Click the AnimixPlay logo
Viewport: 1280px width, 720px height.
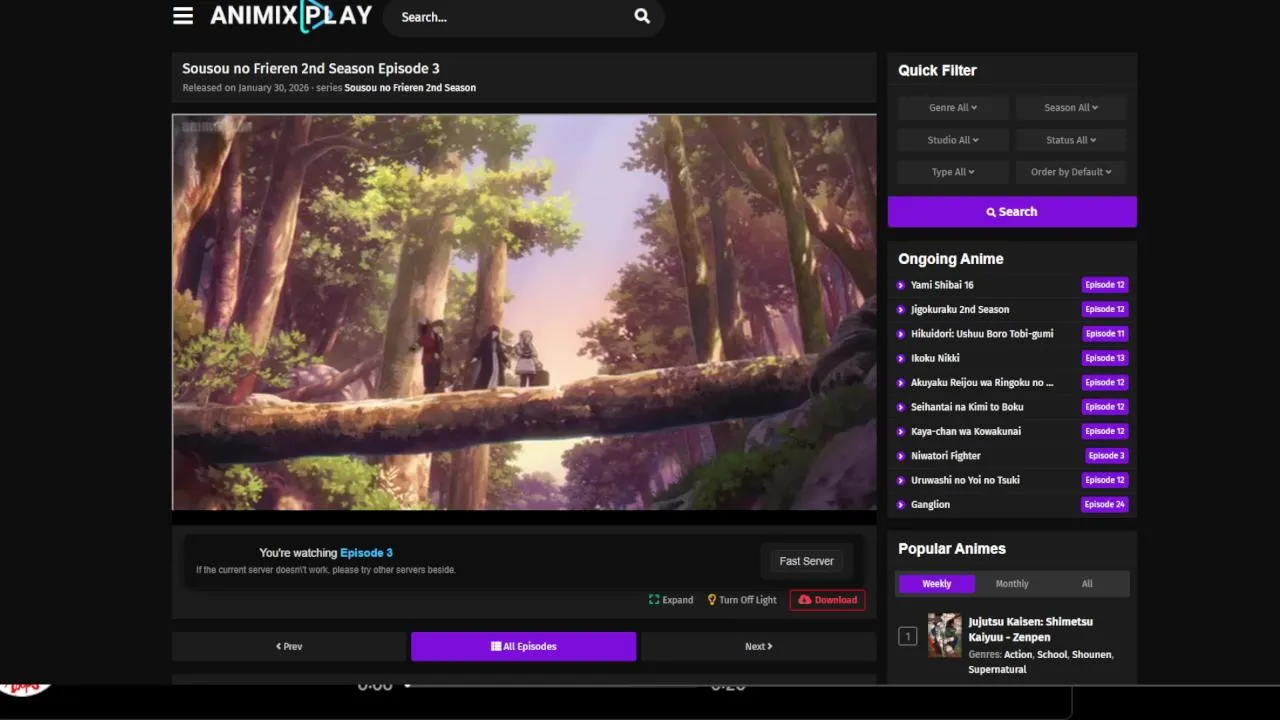pyautogui.click(x=291, y=16)
